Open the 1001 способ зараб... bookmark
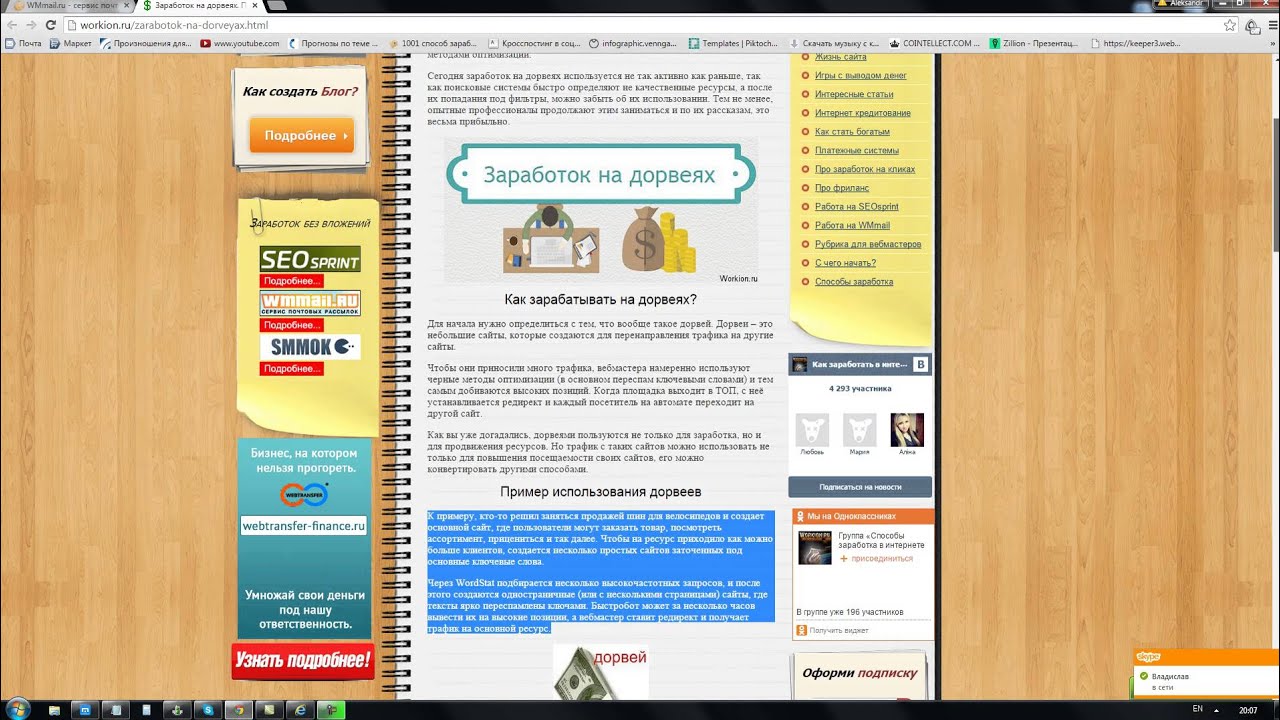The width and height of the screenshot is (1280, 720). click(433, 44)
